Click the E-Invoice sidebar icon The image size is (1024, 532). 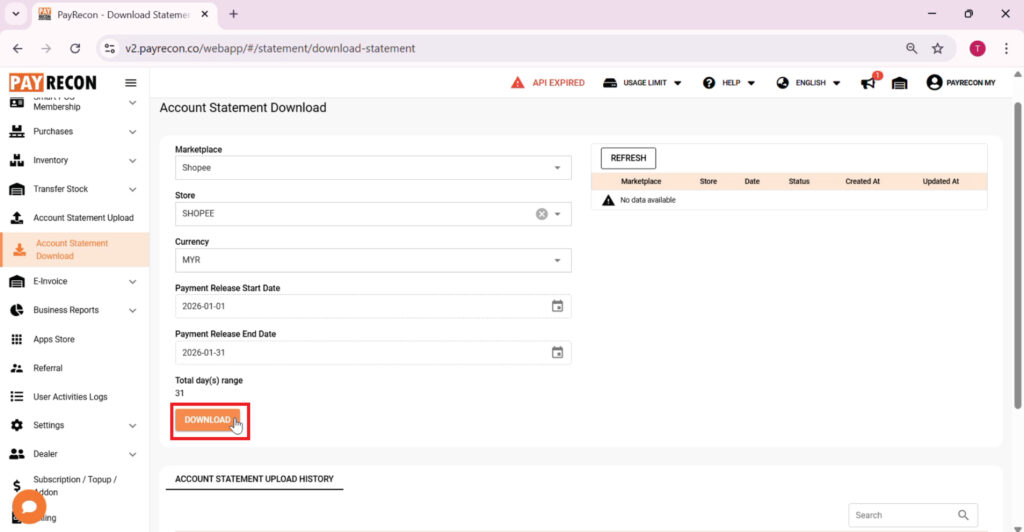17,281
